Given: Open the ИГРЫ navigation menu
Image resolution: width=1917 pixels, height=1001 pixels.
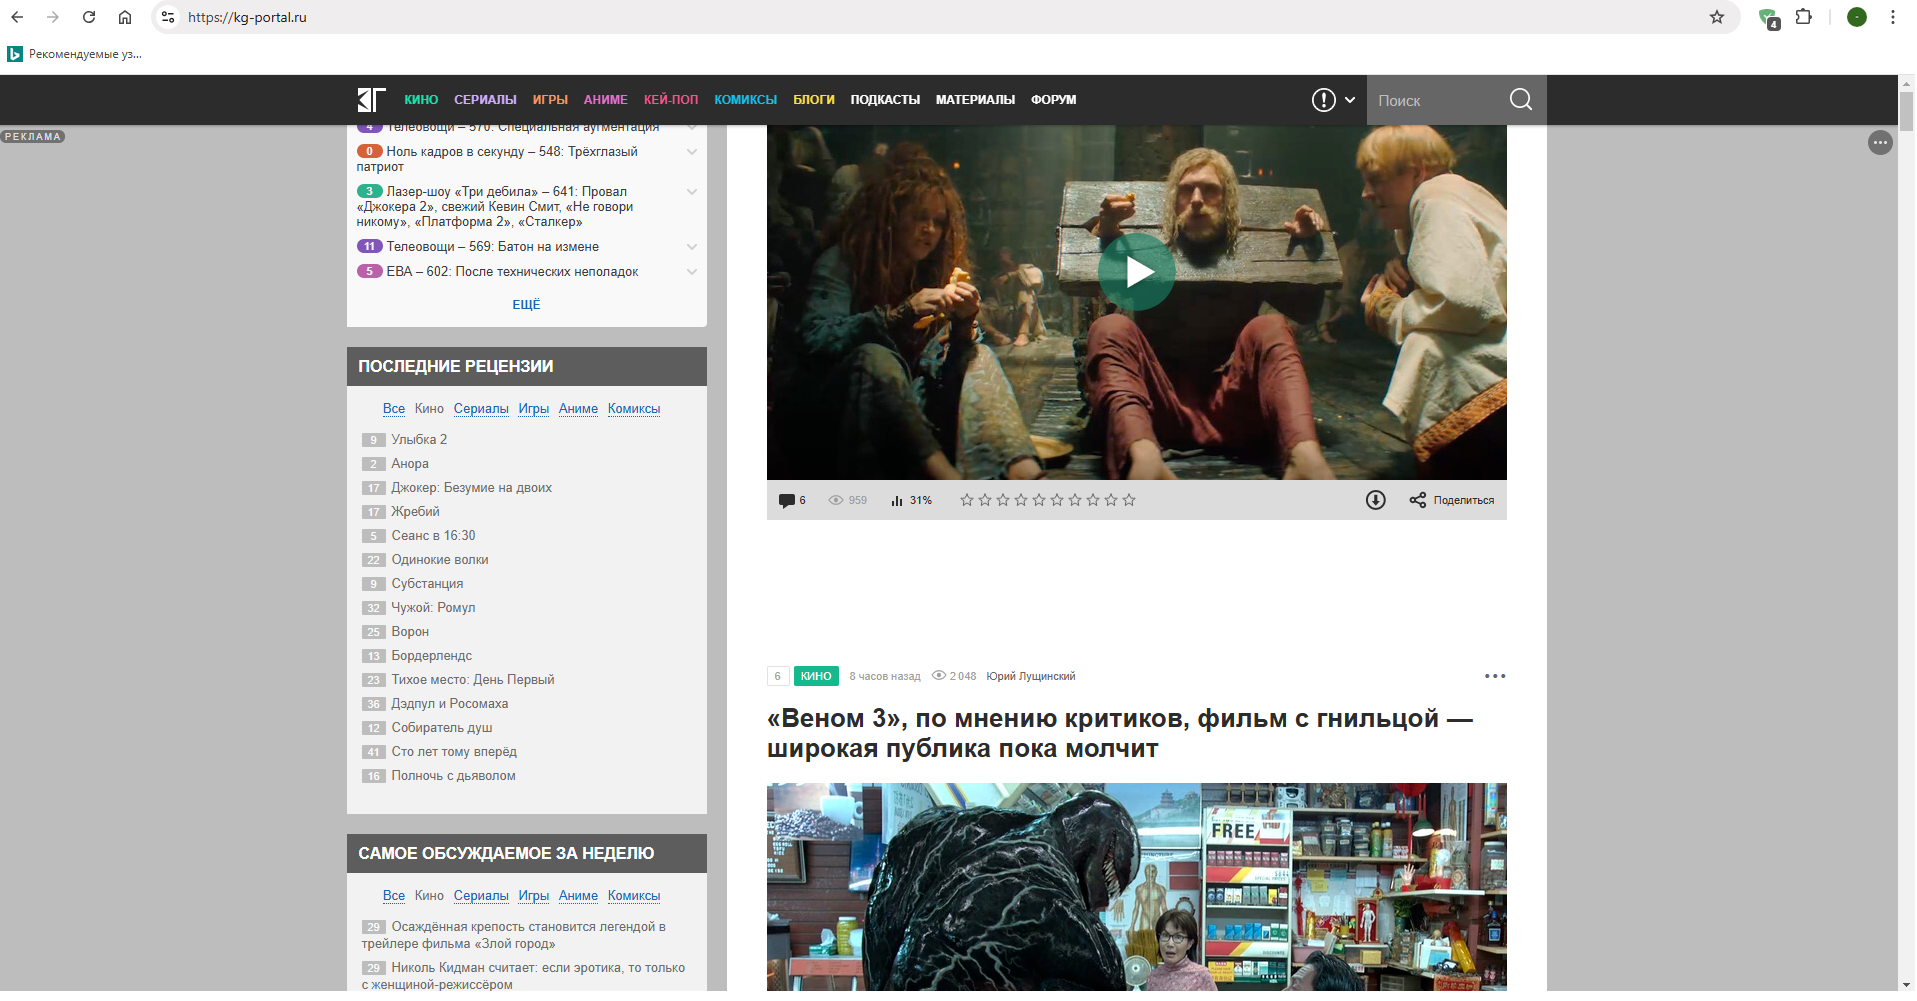Looking at the screenshot, I should (550, 100).
